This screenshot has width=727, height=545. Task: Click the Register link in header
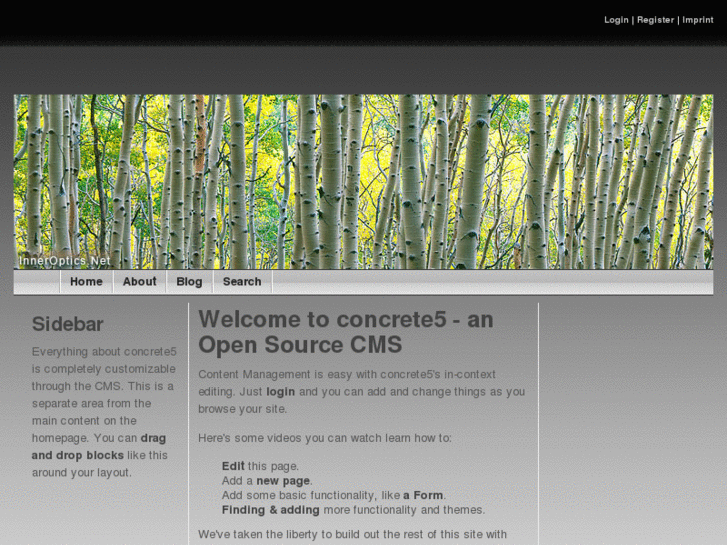point(655,20)
